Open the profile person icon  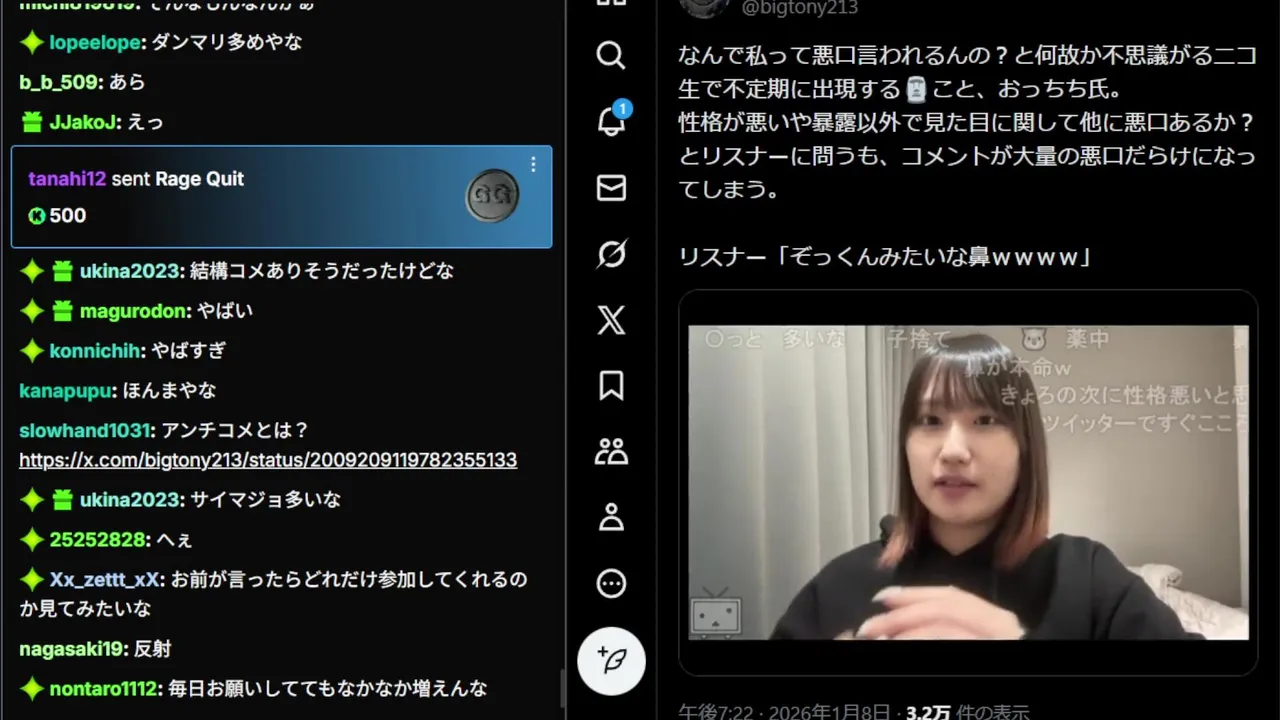coord(611,518)
